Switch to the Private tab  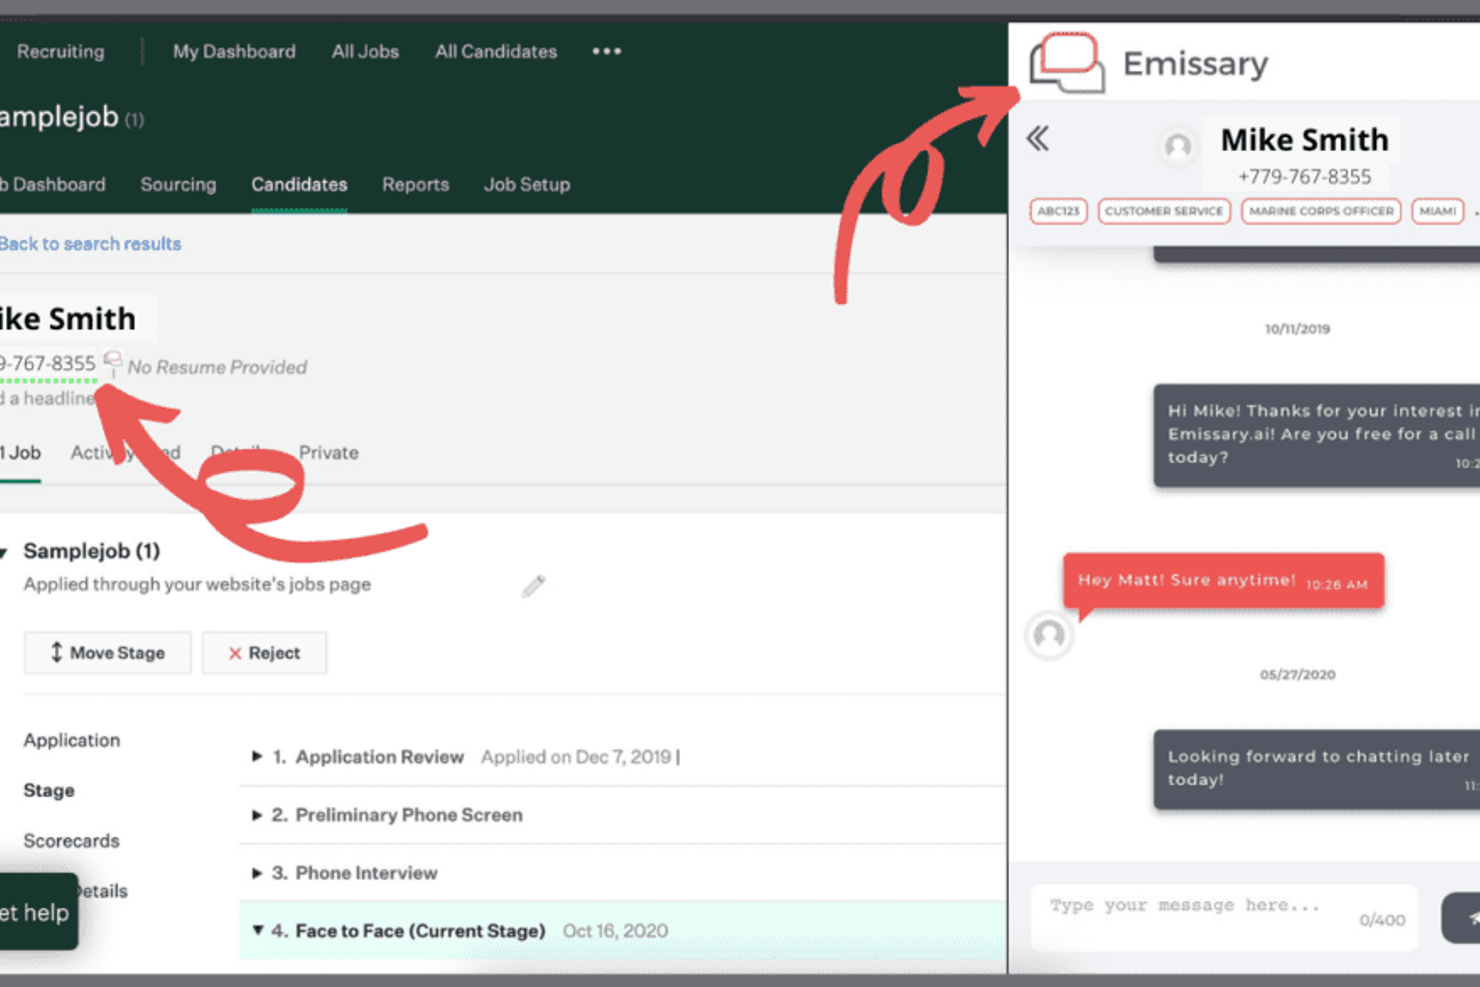pyautogui.click(x=329, y=452)
